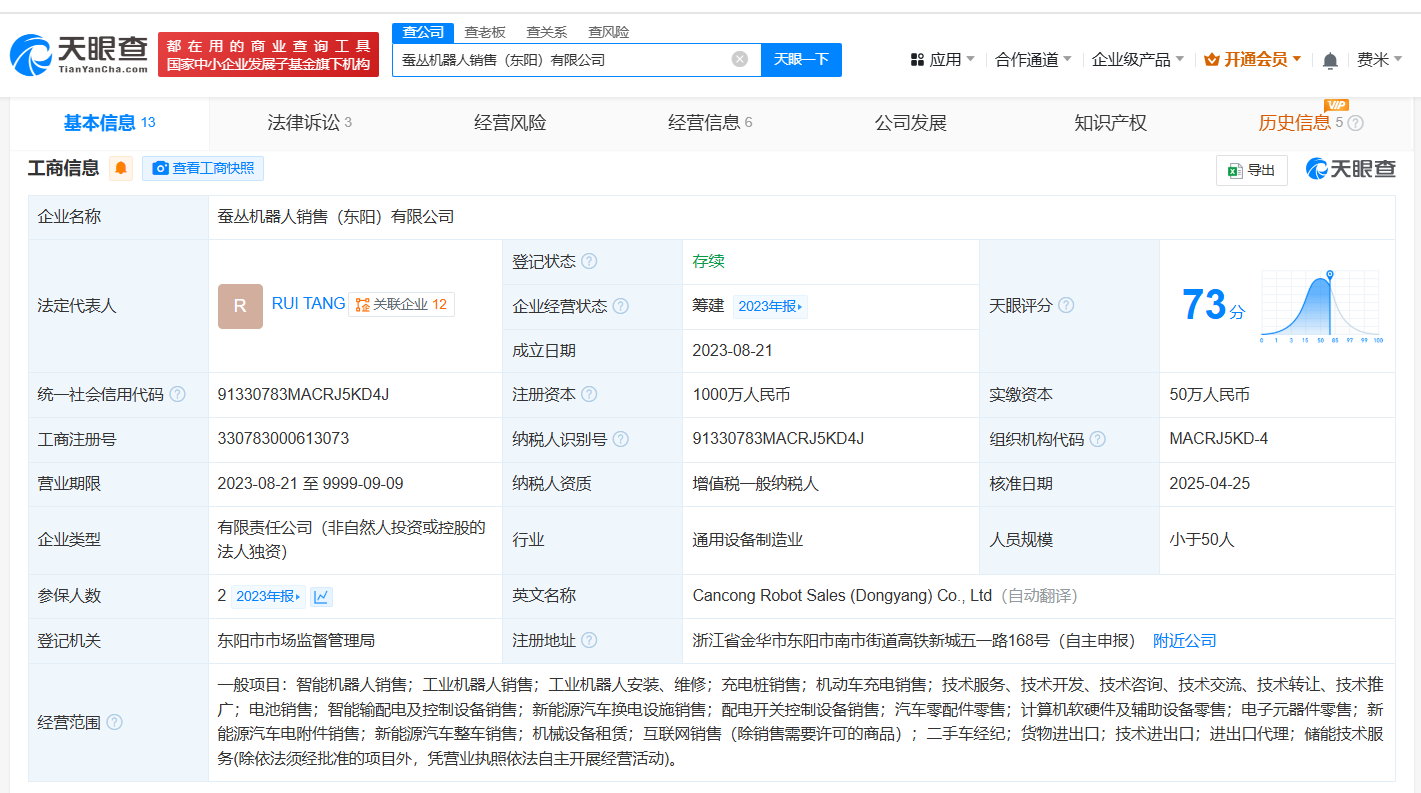Click the help icon next to 登记状态
1421x793 pixels.
click(589, 261)
